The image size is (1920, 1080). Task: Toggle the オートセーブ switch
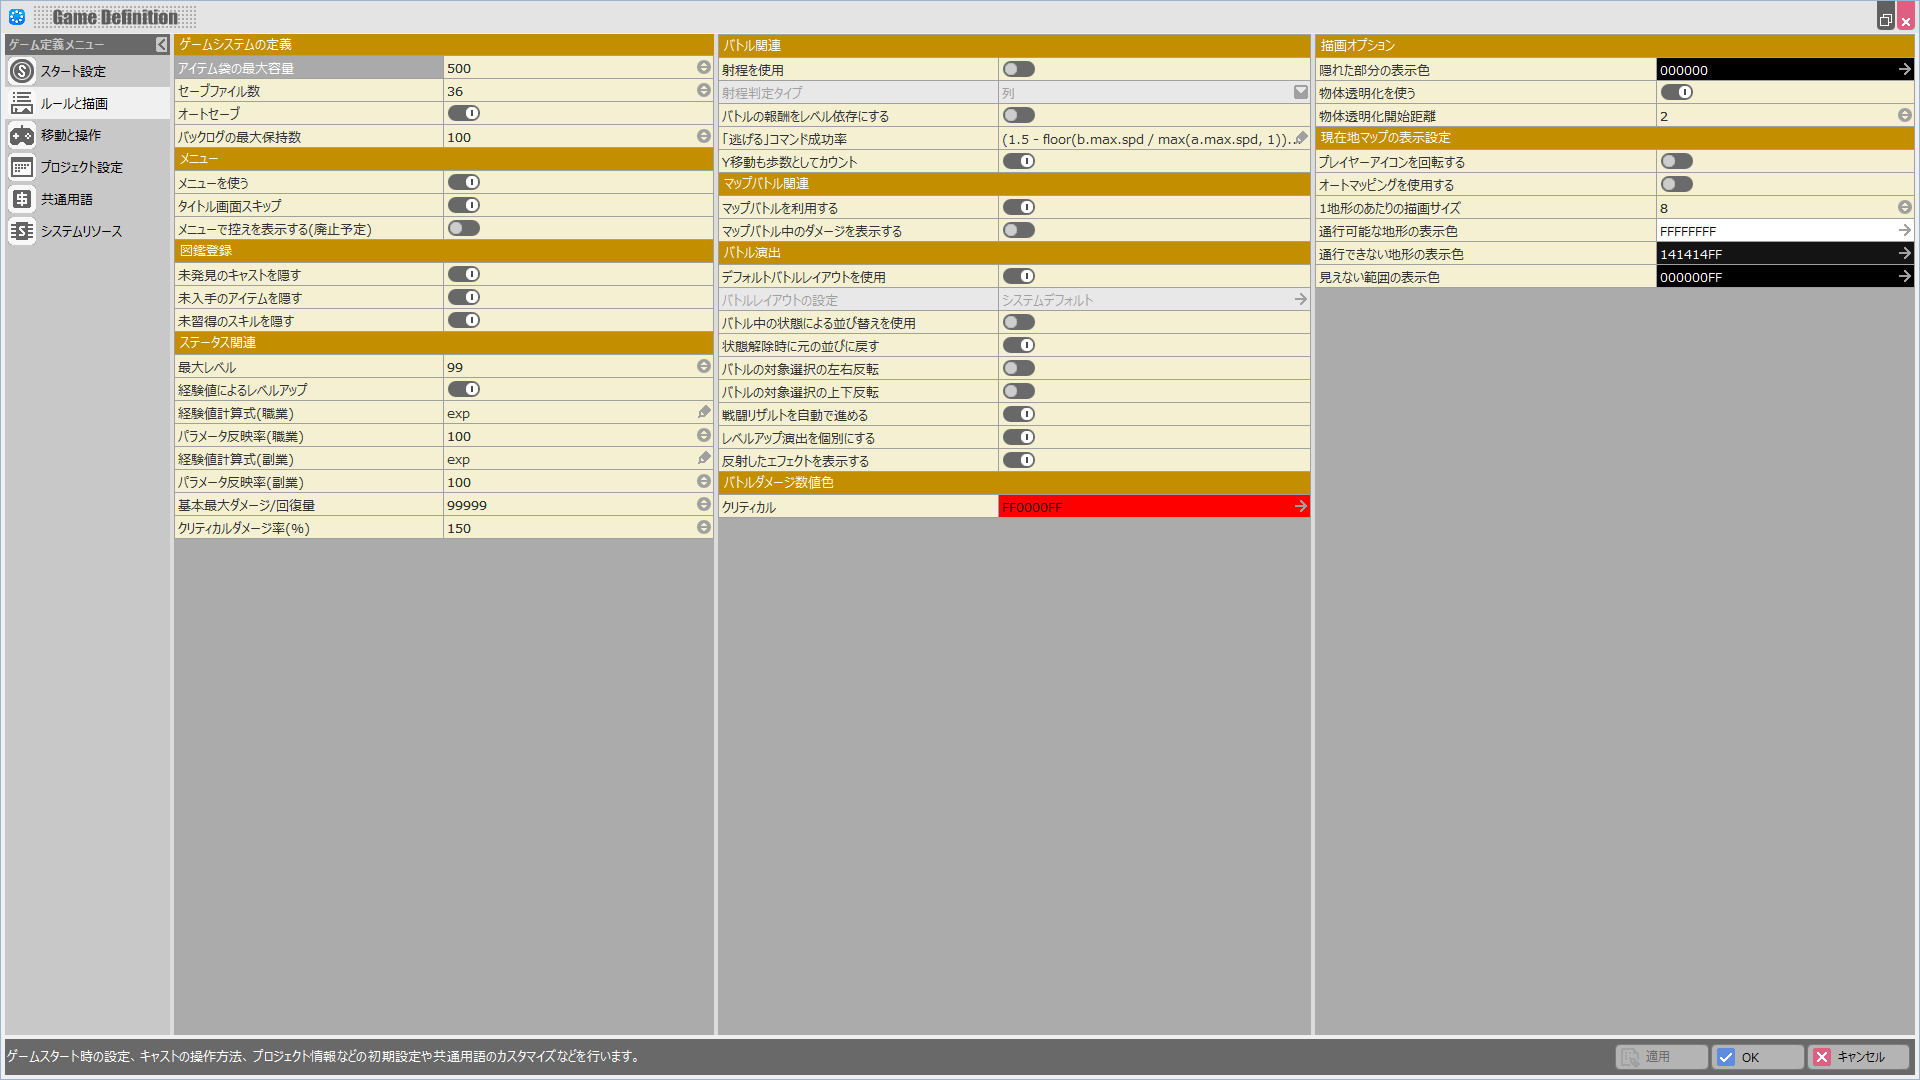click(x=464, y=114)
